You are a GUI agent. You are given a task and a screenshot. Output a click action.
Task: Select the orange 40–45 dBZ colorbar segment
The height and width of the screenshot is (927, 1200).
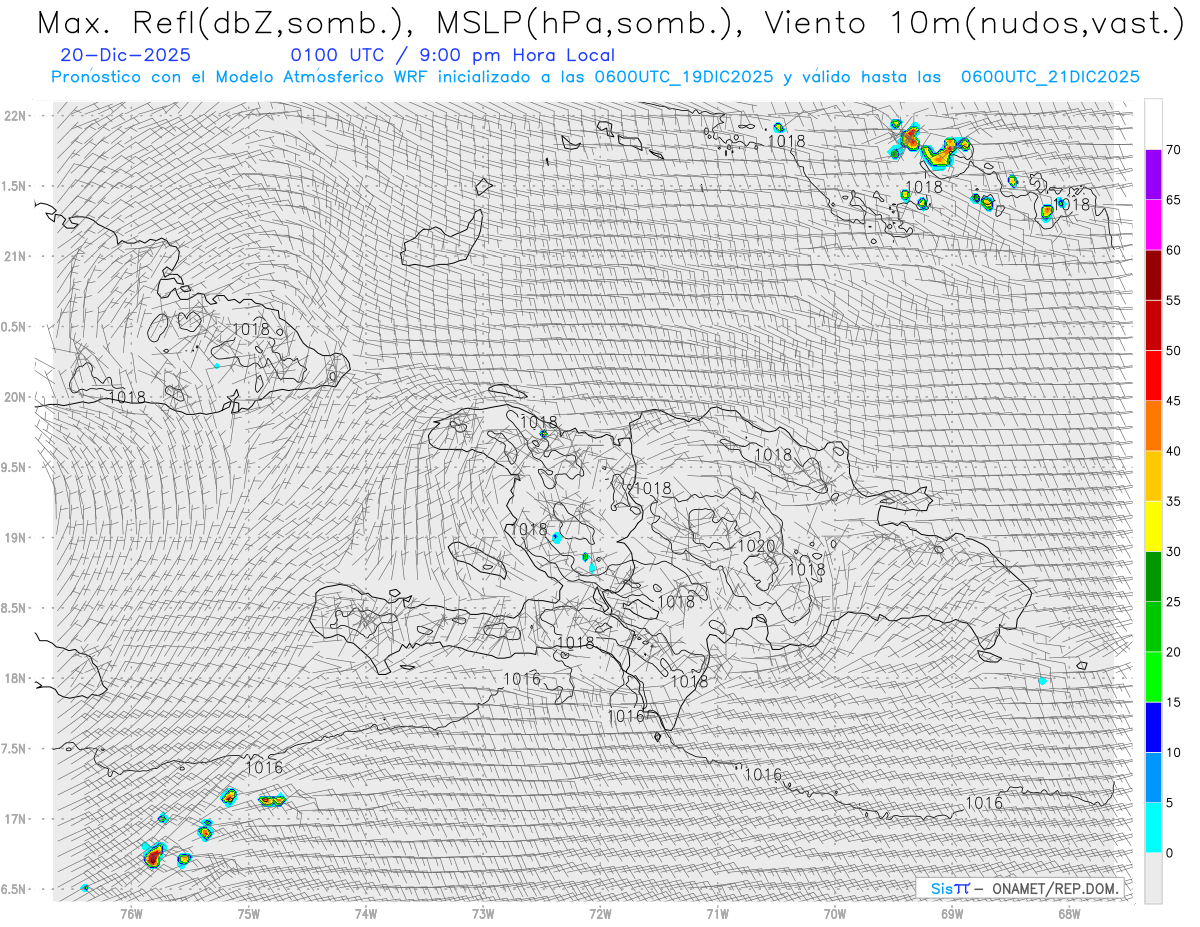click(x=1153, y=426)
